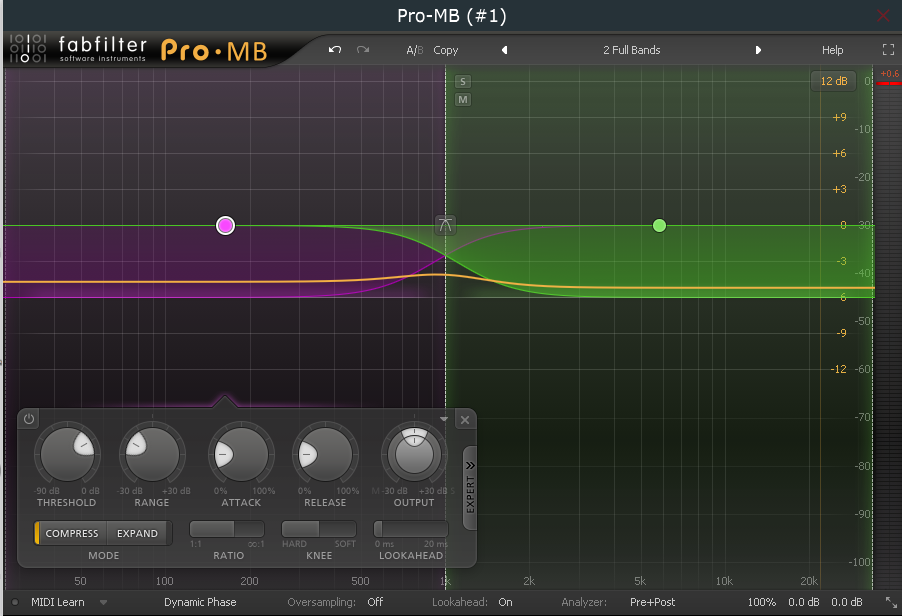Image resolution: width=902 pixels, height=616 pixels.
Task: Click the 50 frequency label
Action: [81, 581]
